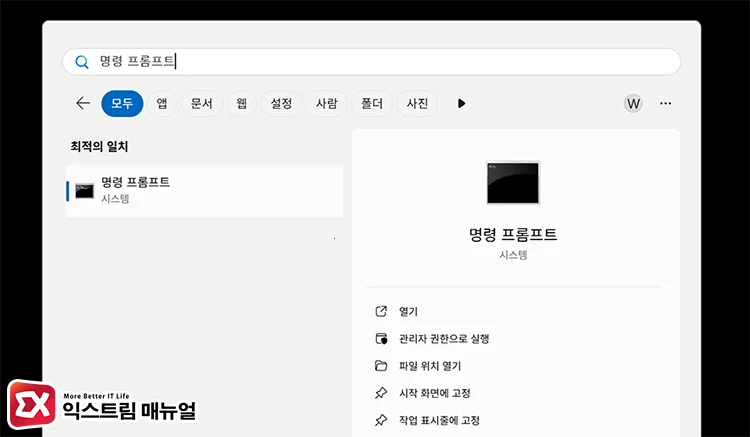Click the search box containing 명령 프롬프트
This screenshot has height=437, width=750.
tap(371, 62)
